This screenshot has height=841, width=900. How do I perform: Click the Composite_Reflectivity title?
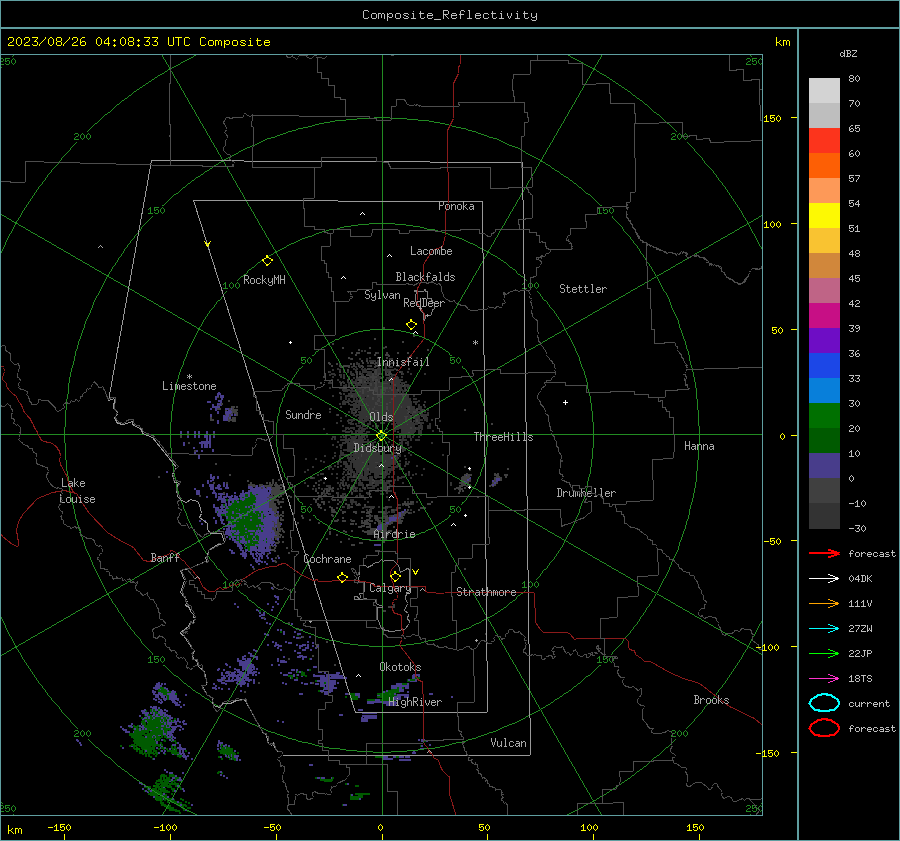449,15
